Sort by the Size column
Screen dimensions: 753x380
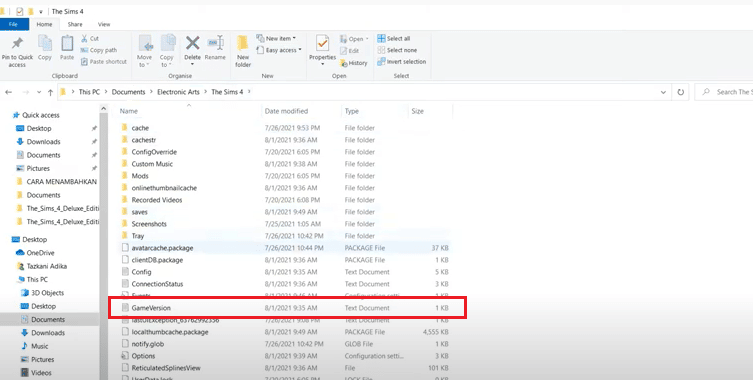click(x=417, y=111)
